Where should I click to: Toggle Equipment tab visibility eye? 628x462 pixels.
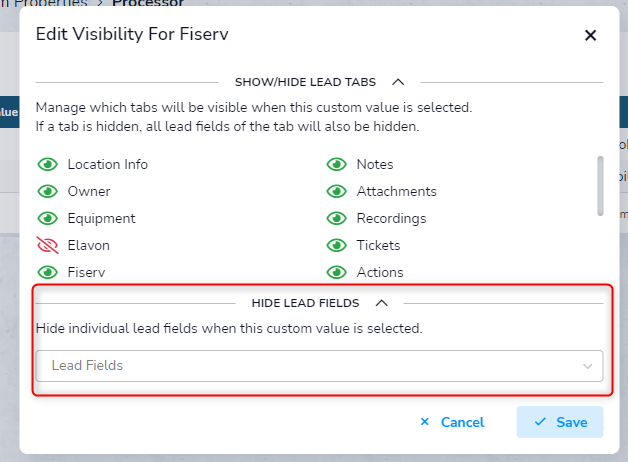tap(48, 219)
